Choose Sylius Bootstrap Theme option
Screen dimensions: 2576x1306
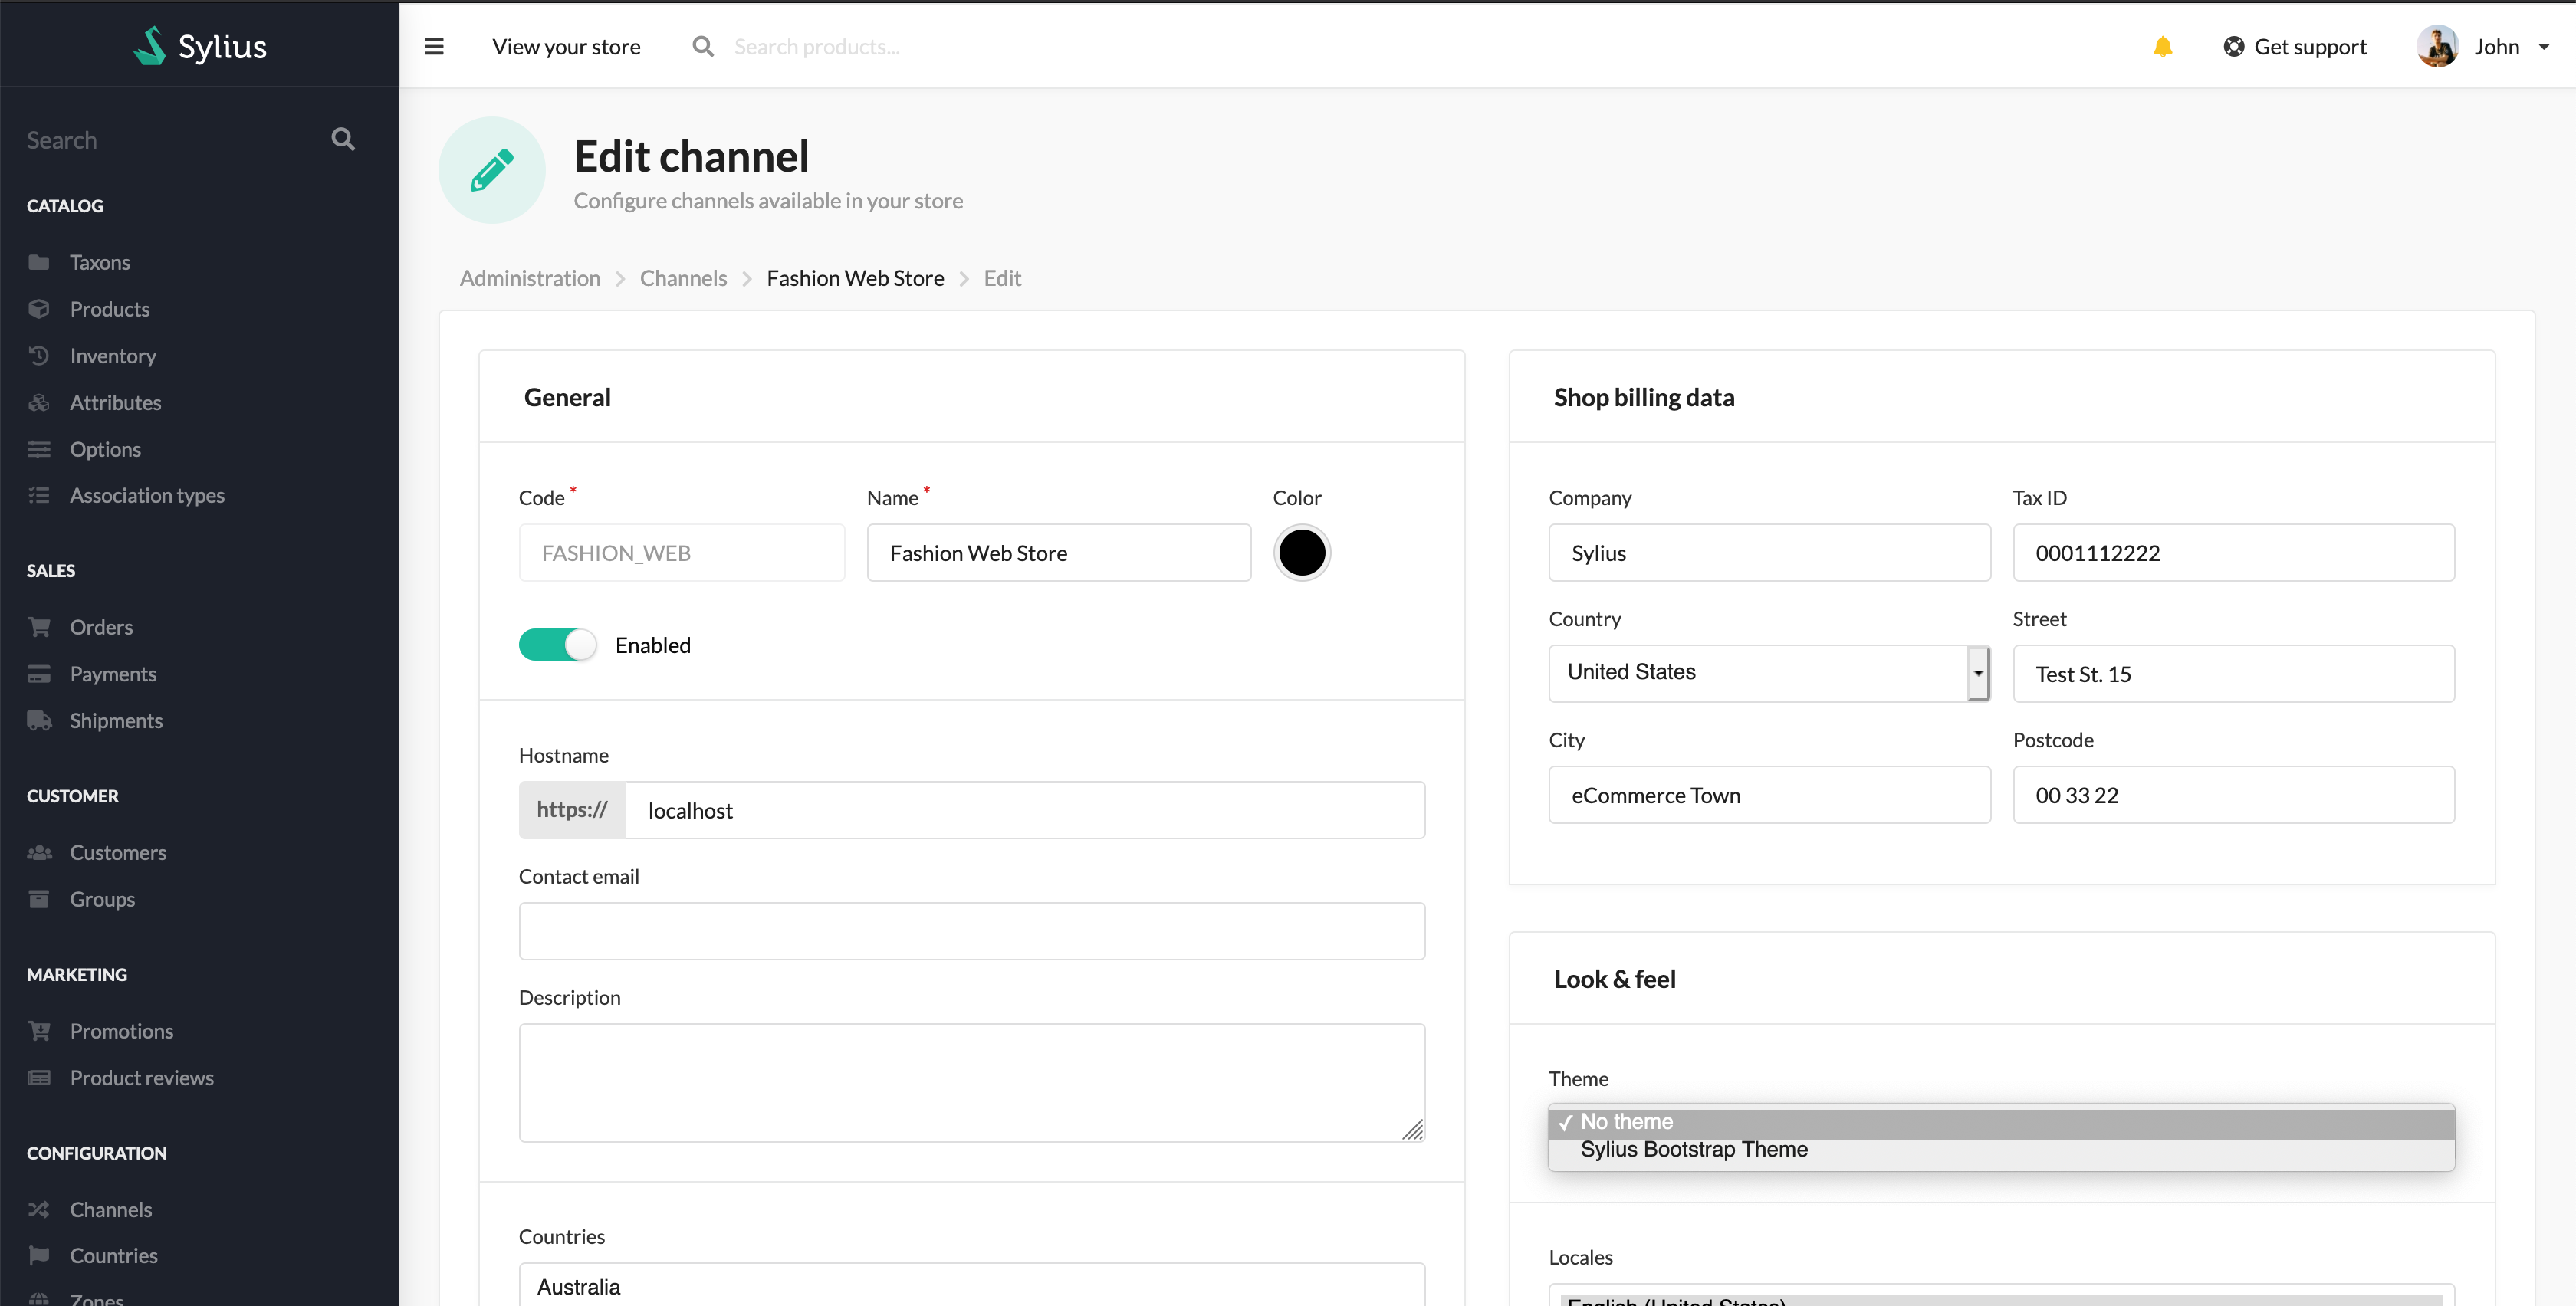2001,1150
